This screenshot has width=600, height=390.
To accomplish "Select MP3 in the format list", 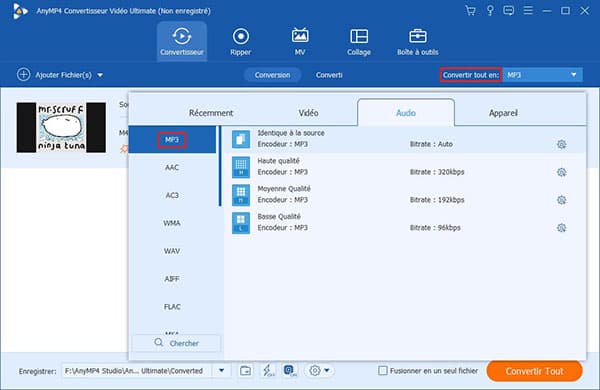I will coord(172,140).
